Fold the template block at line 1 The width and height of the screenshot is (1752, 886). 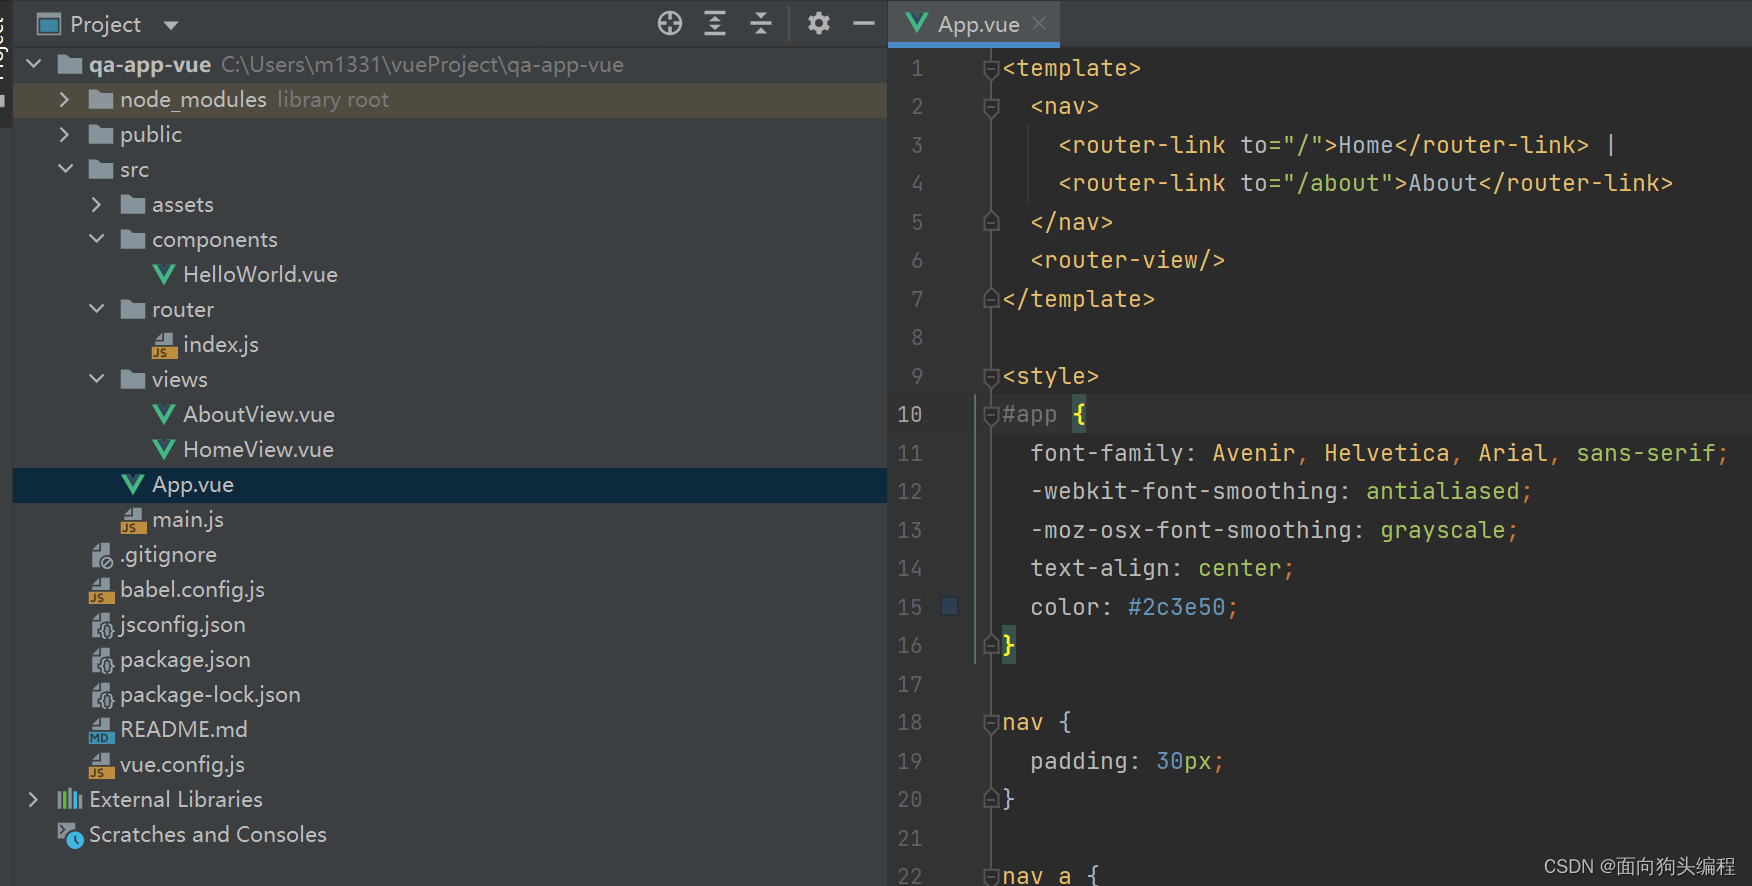pyautogui.click(x=991, y=69)
